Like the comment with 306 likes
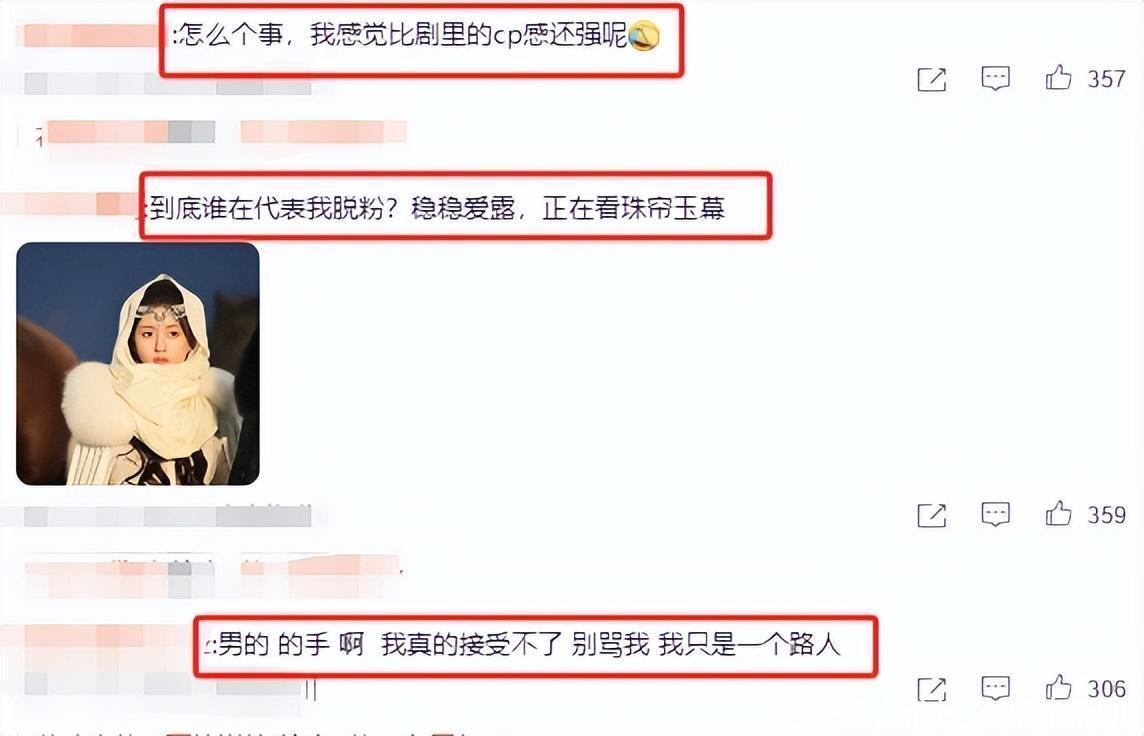 tap(1058, 687)
